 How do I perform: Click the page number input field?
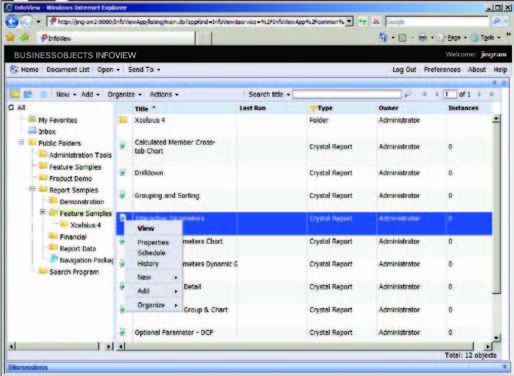coord(450,95)
